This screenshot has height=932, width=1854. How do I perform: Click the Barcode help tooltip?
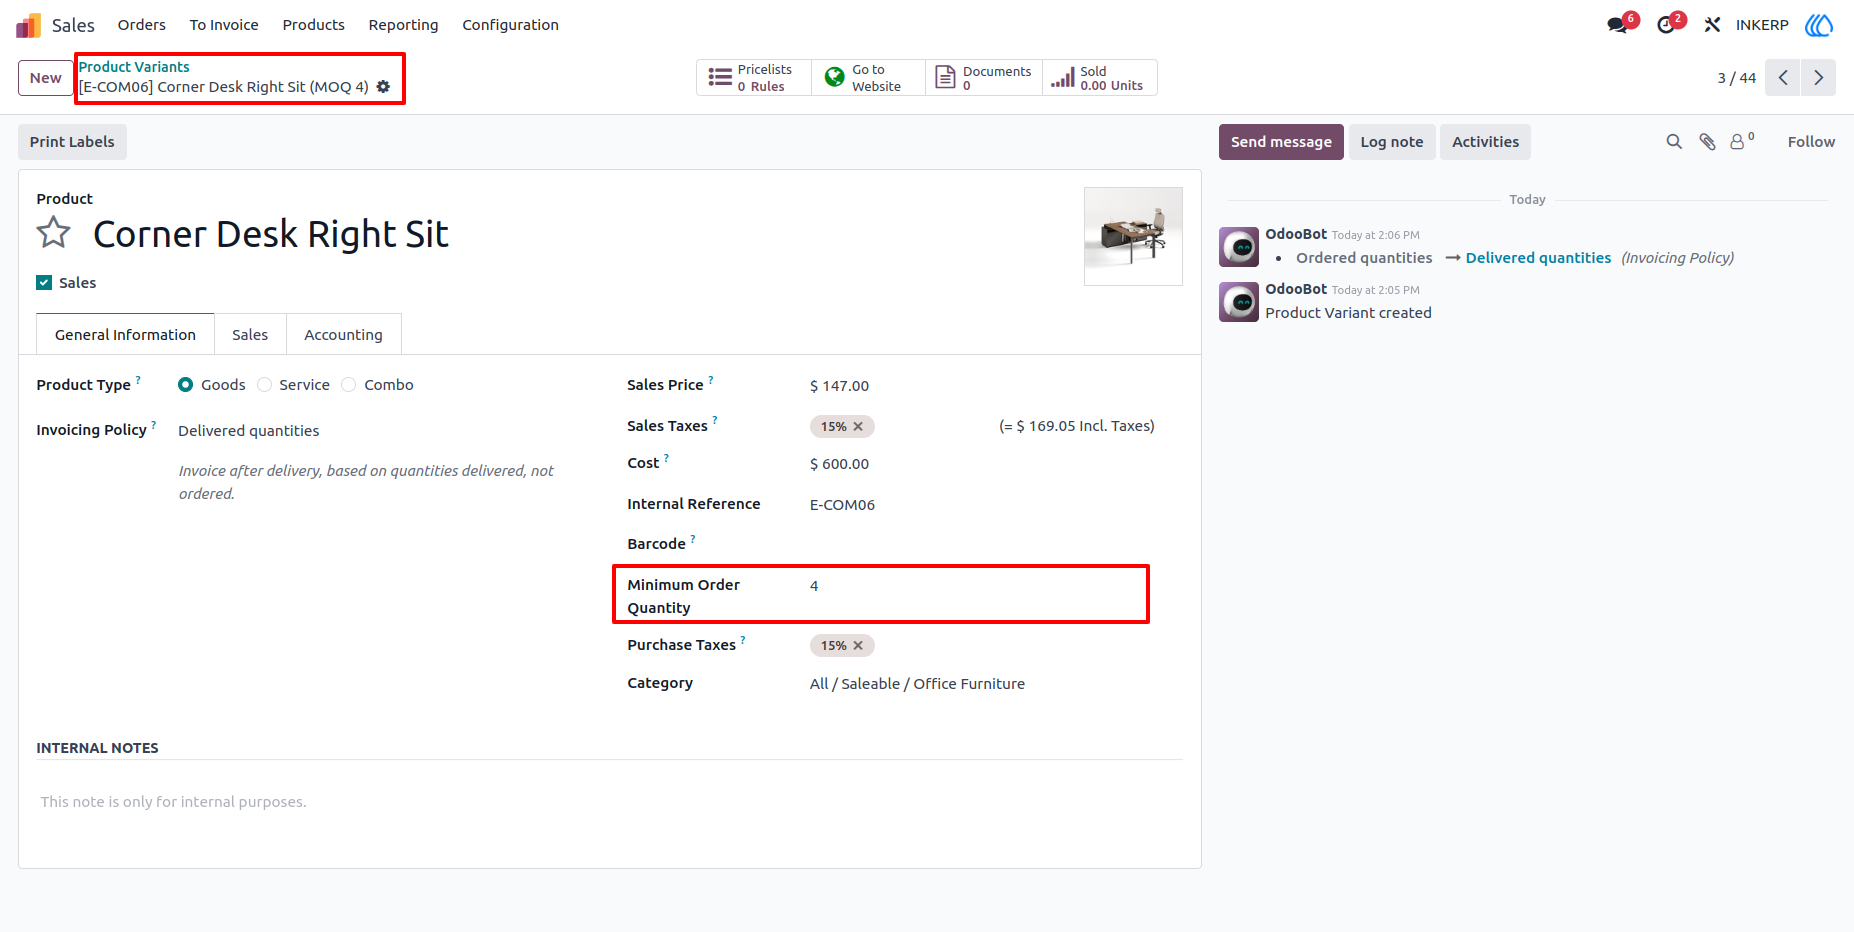[x=693, y=539]
